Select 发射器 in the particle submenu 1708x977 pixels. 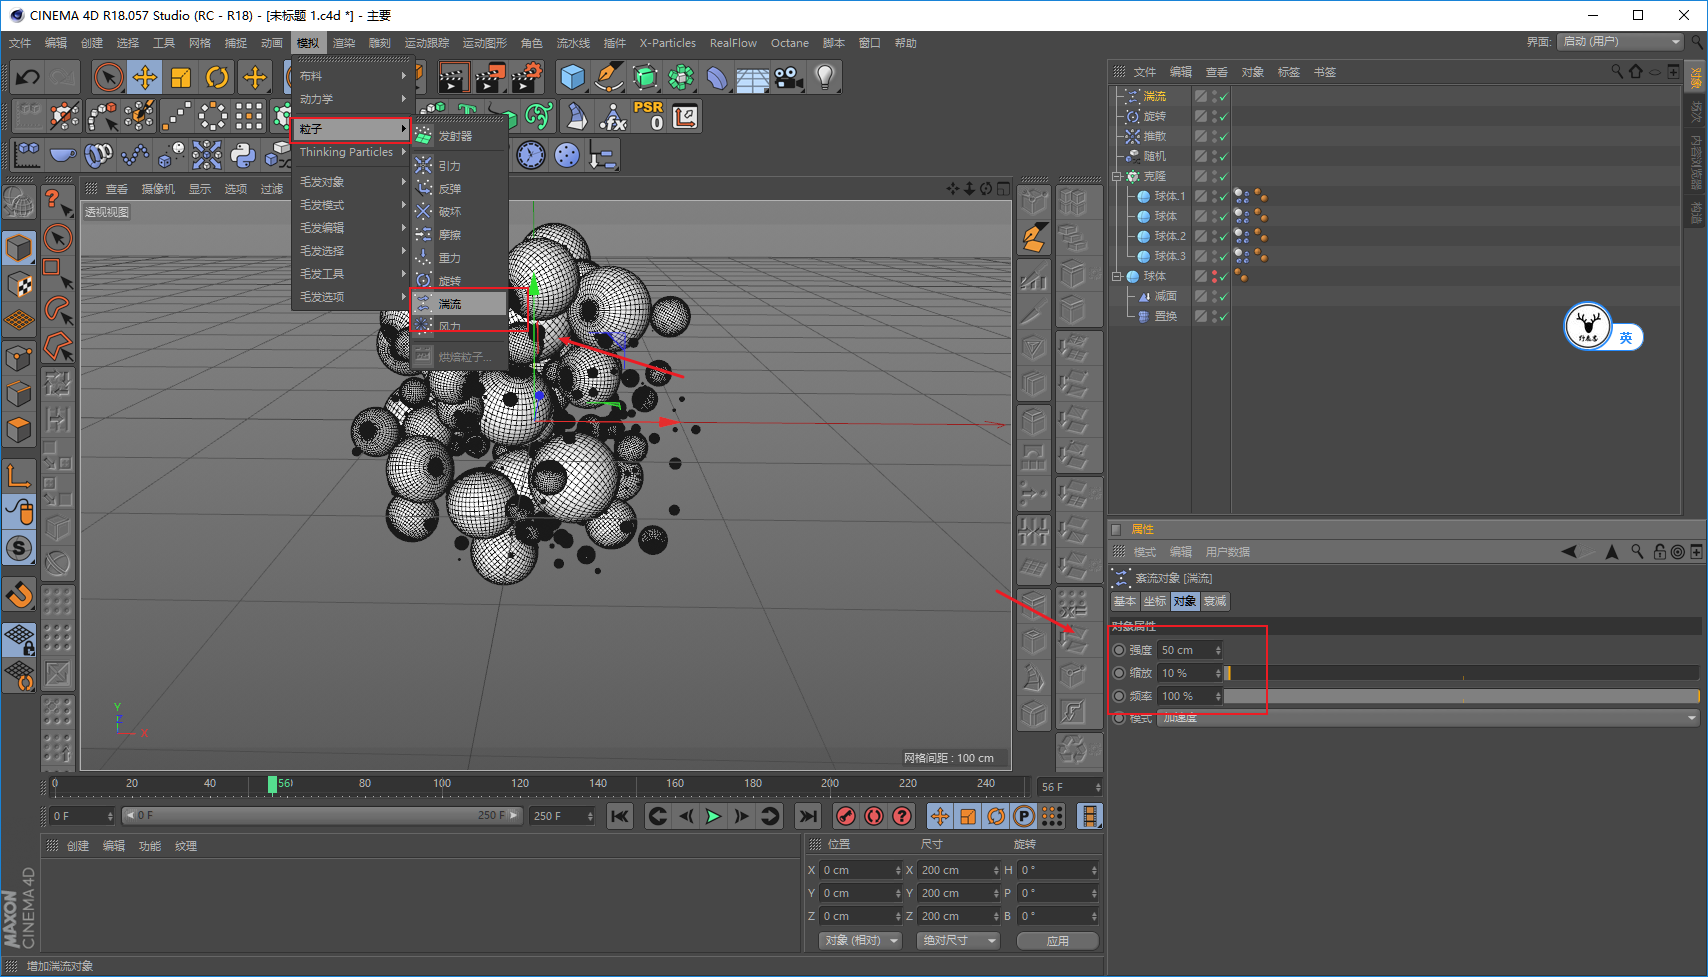coord(455,136)
